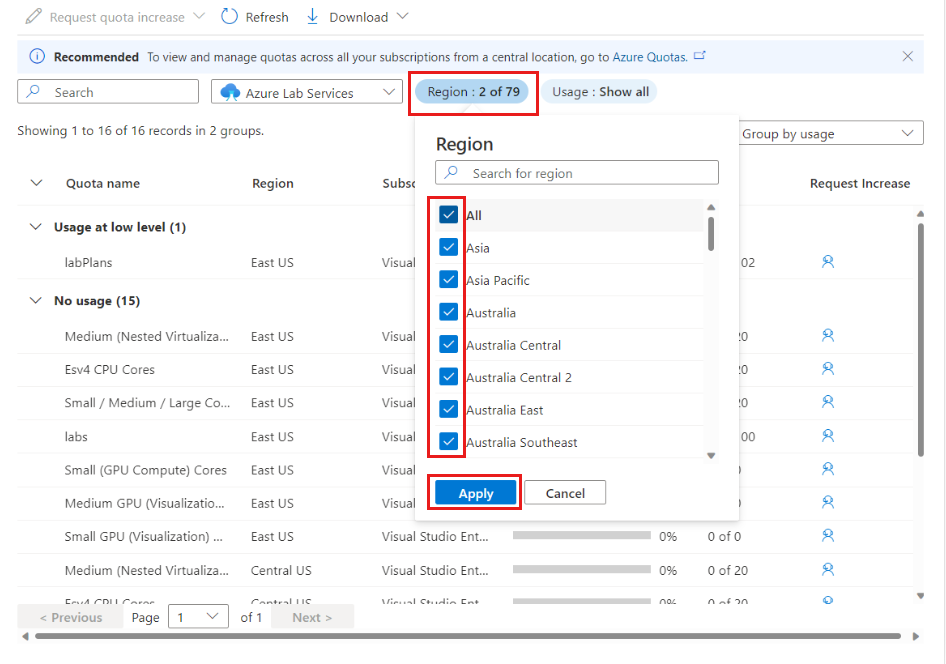Click the region list scroll down arrow
Viewport: 946px width, 664px height.
pyautogui.click(x=711, y=455)
